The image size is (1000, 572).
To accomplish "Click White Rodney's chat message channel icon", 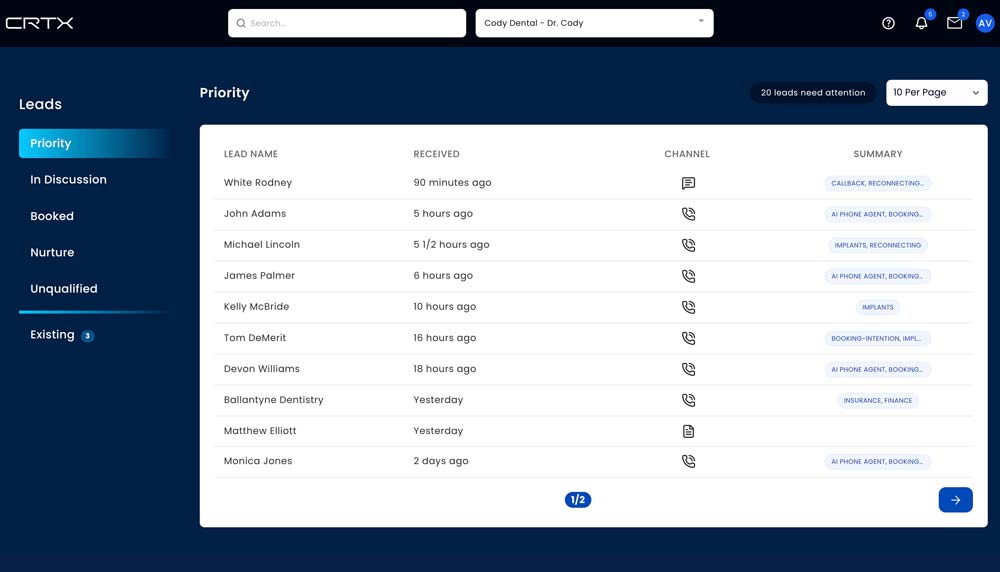I will coord(688,183).
